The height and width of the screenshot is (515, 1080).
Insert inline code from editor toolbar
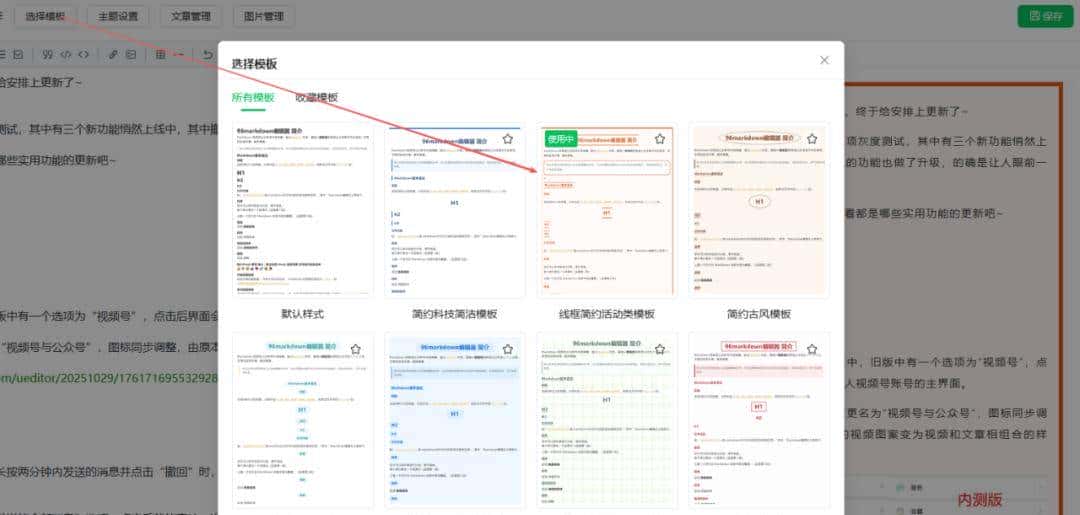pos(65,54)
